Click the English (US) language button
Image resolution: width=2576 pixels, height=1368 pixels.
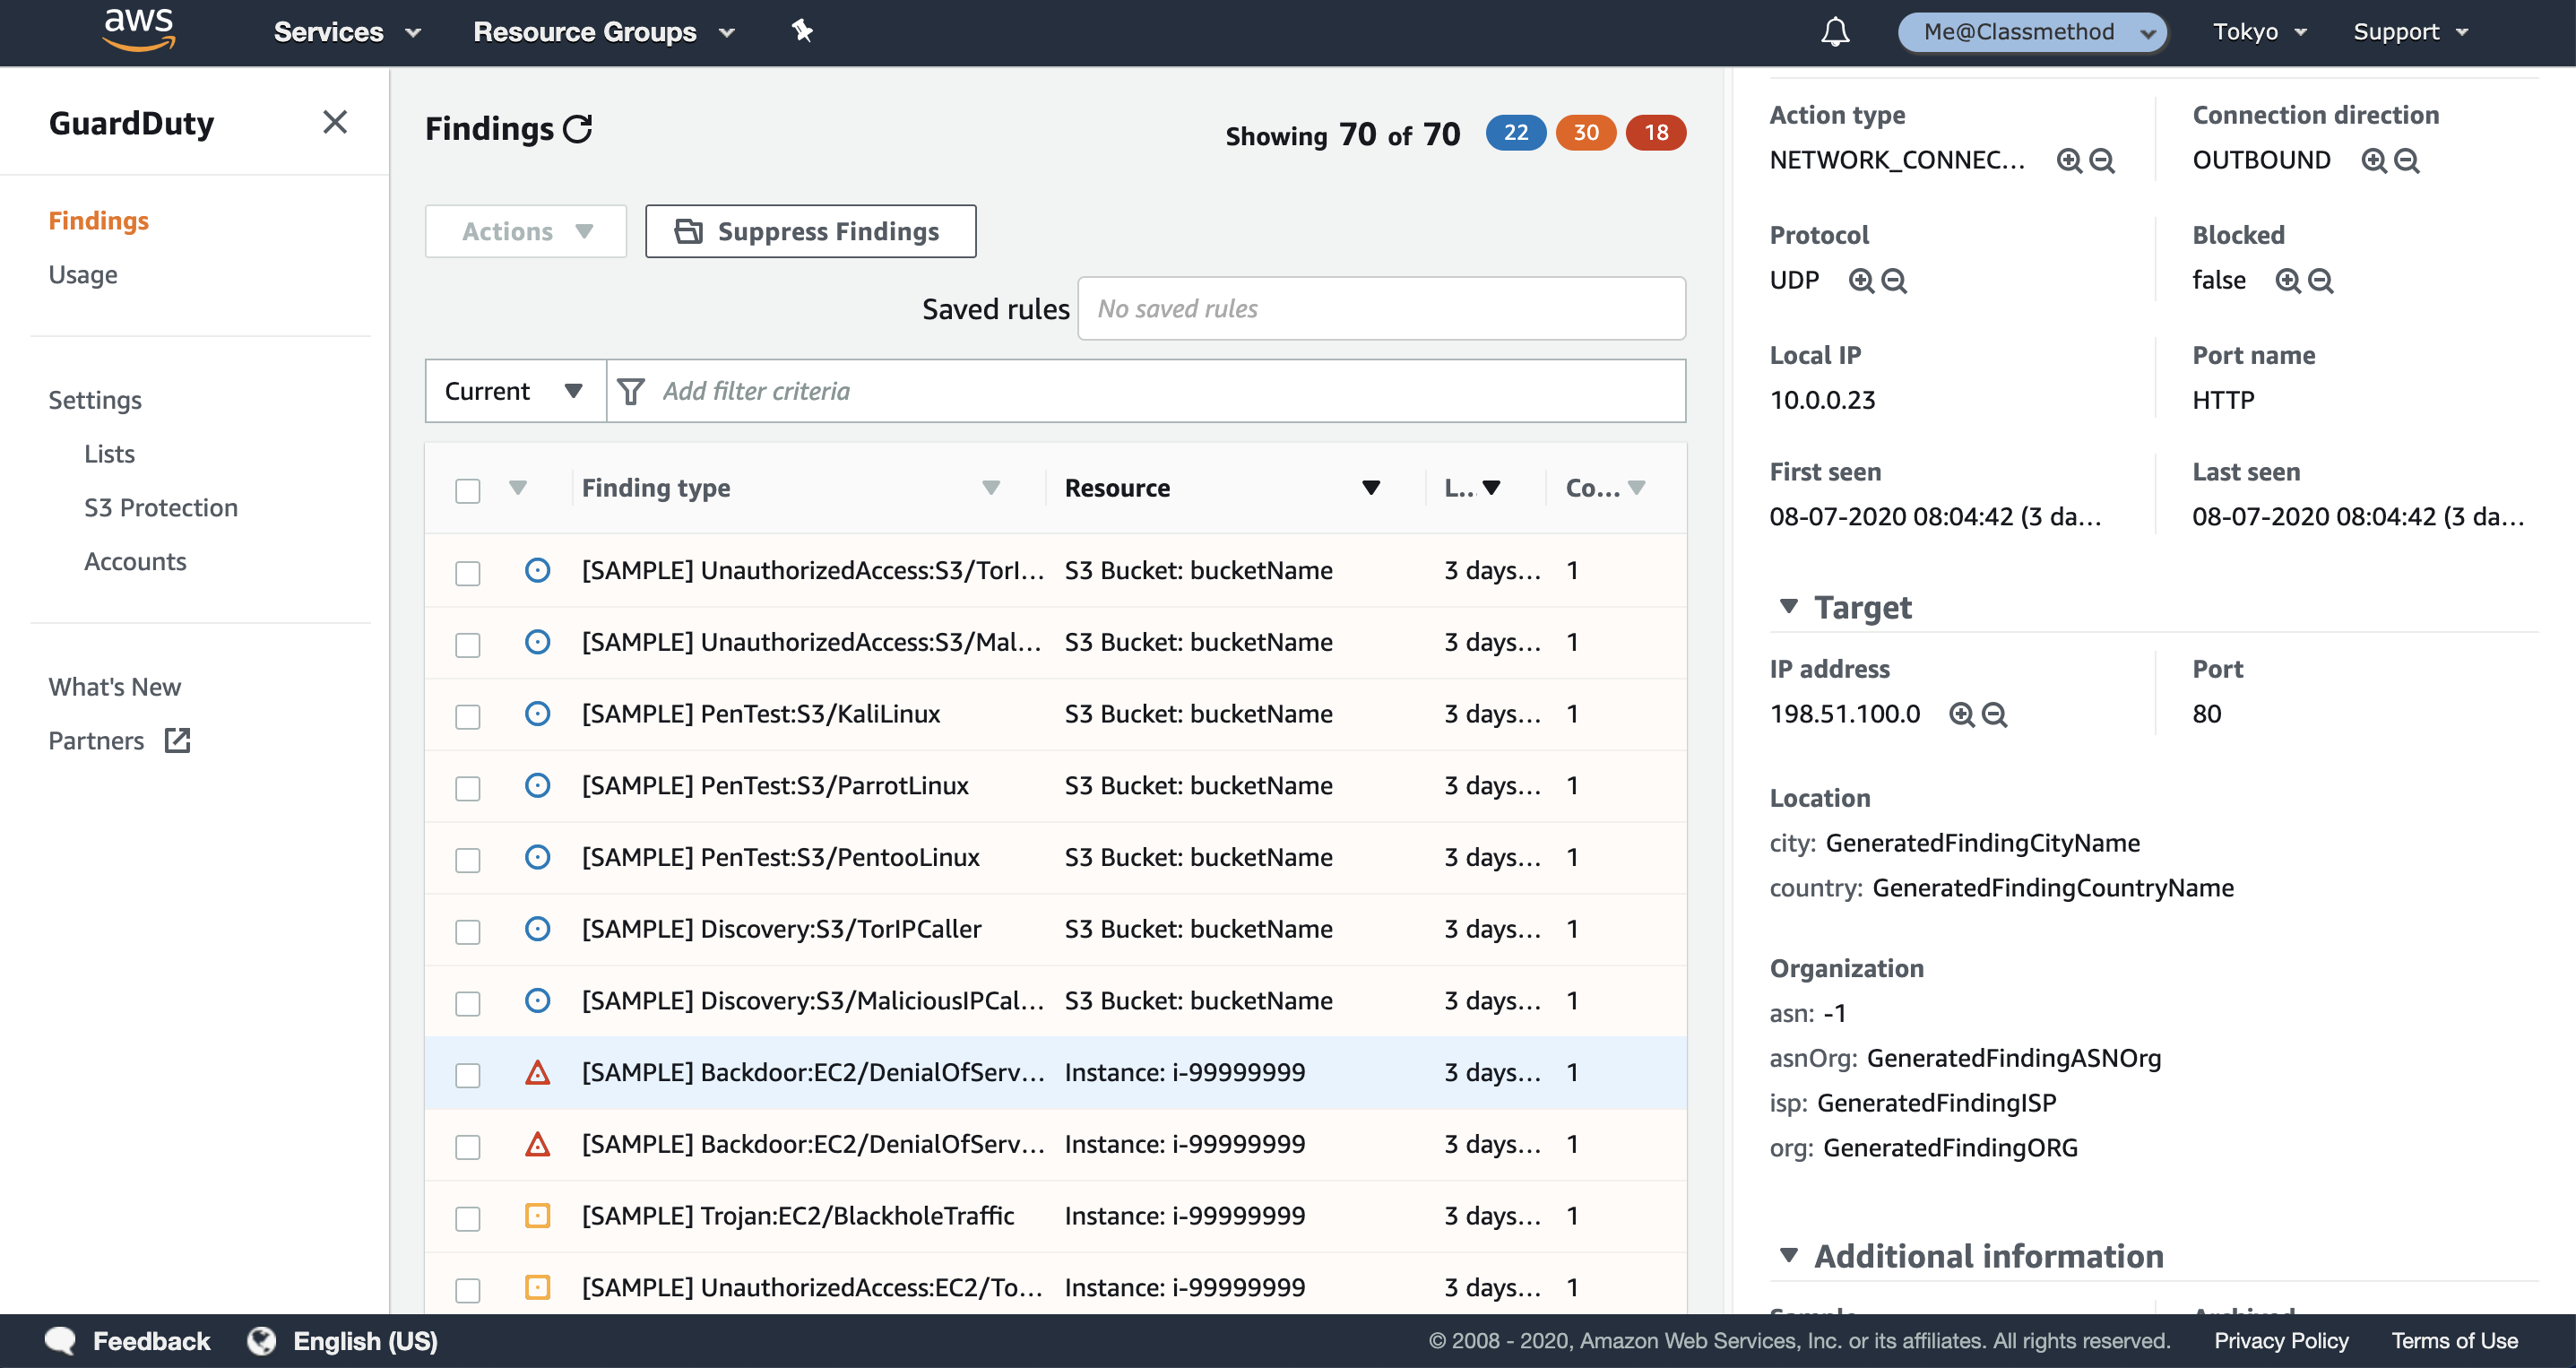point(365,1340)
